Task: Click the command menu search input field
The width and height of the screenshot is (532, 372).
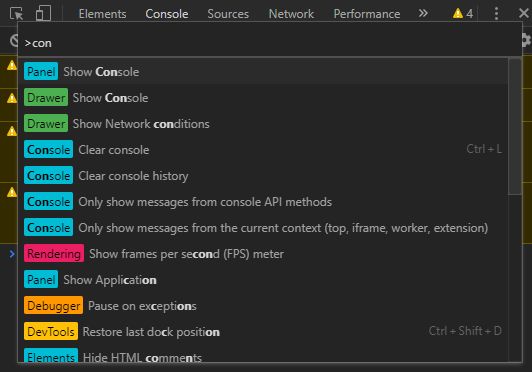Action: click(x=270, y=43)
